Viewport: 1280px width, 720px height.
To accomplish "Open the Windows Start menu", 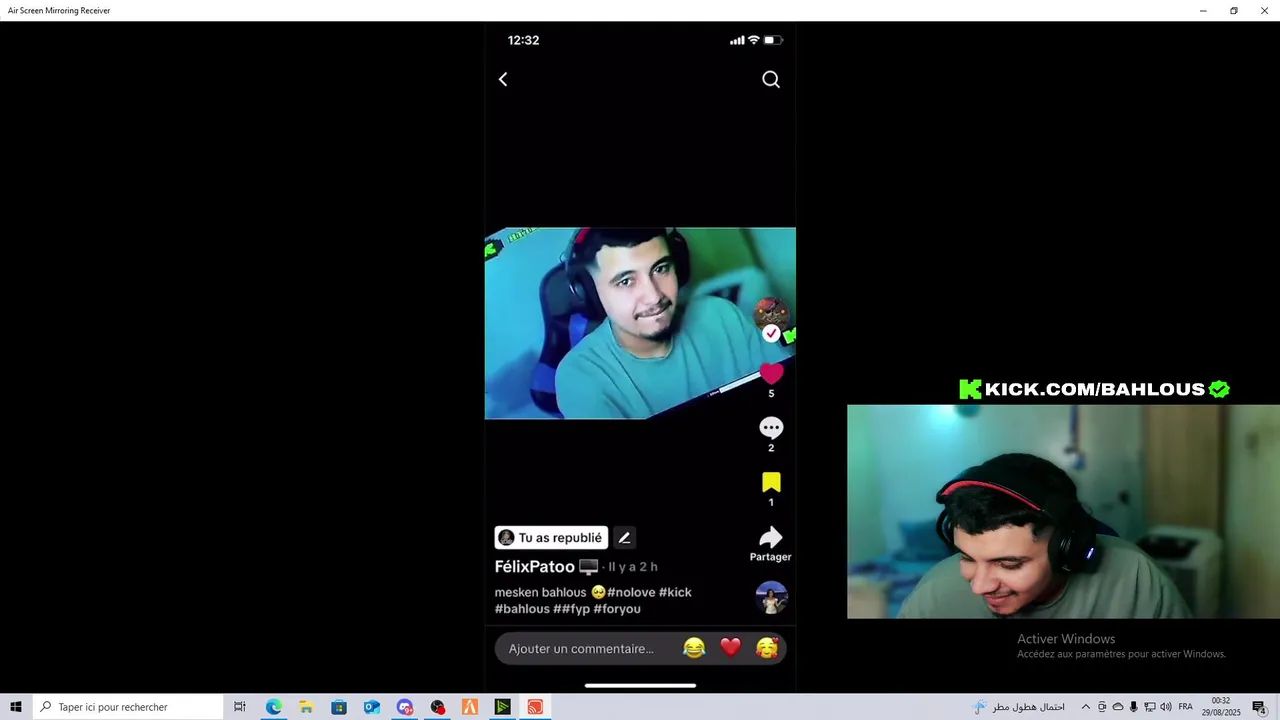I will click(x=16, y=707).
